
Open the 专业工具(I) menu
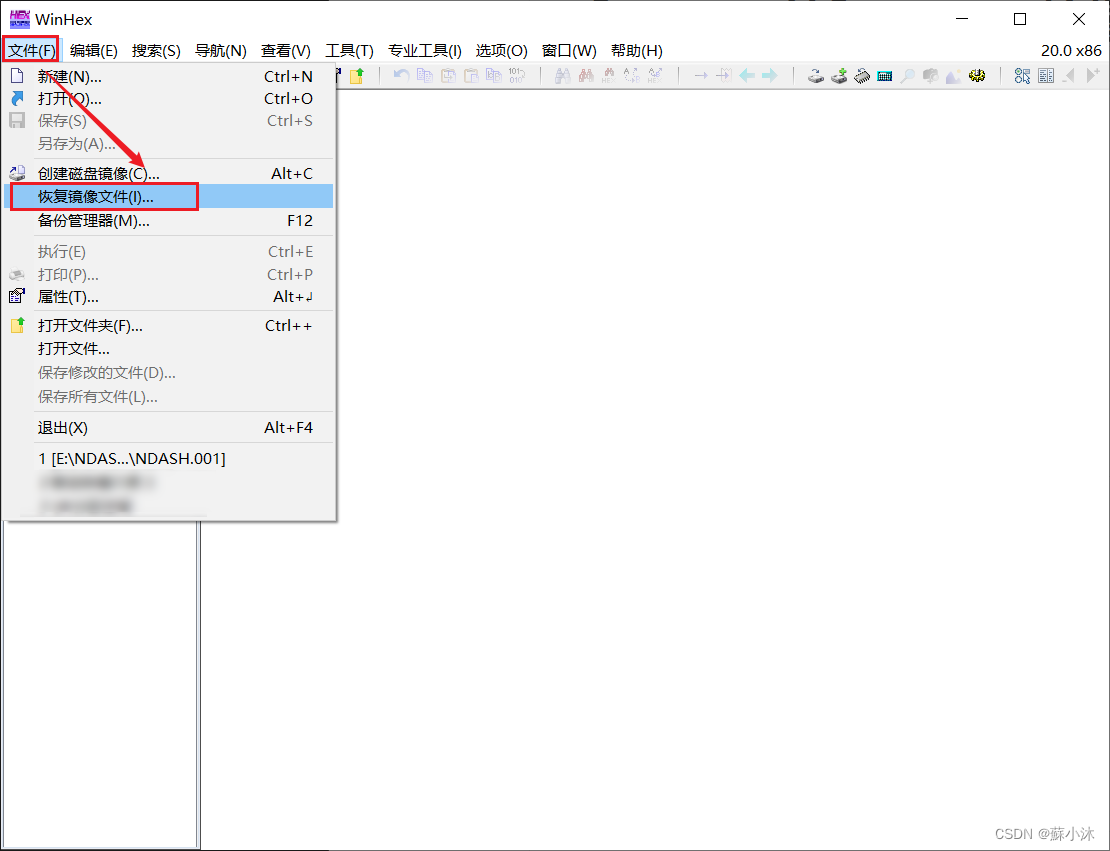coord(425,50)
